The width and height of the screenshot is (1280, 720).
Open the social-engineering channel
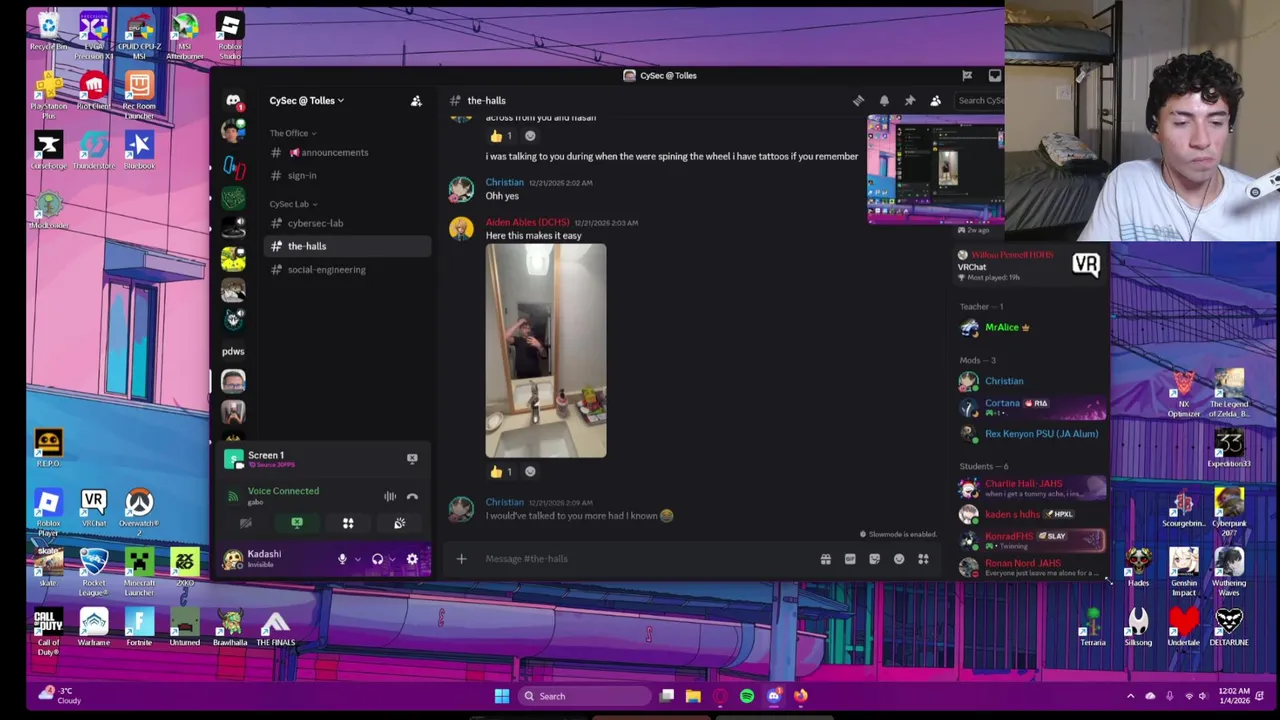click(348, 270)
